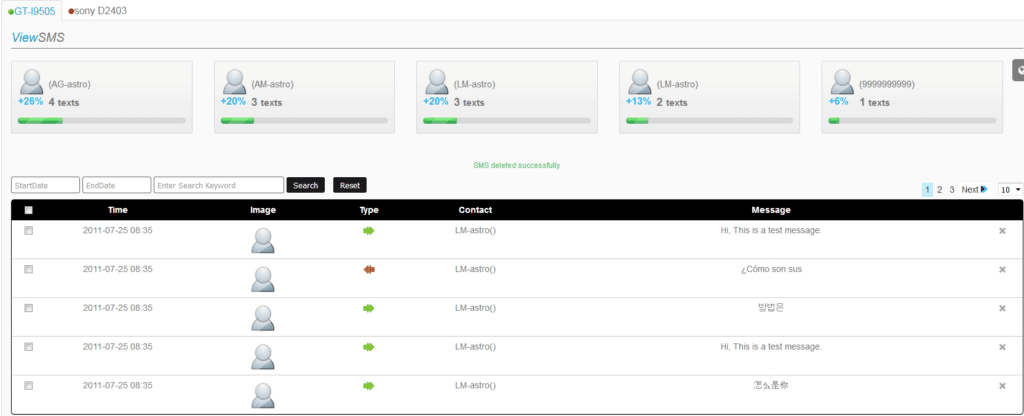Click the 'SMS deleted successfully.' notice
Viewport: 1024px width, 416px height.
click(x=517, y=165)
